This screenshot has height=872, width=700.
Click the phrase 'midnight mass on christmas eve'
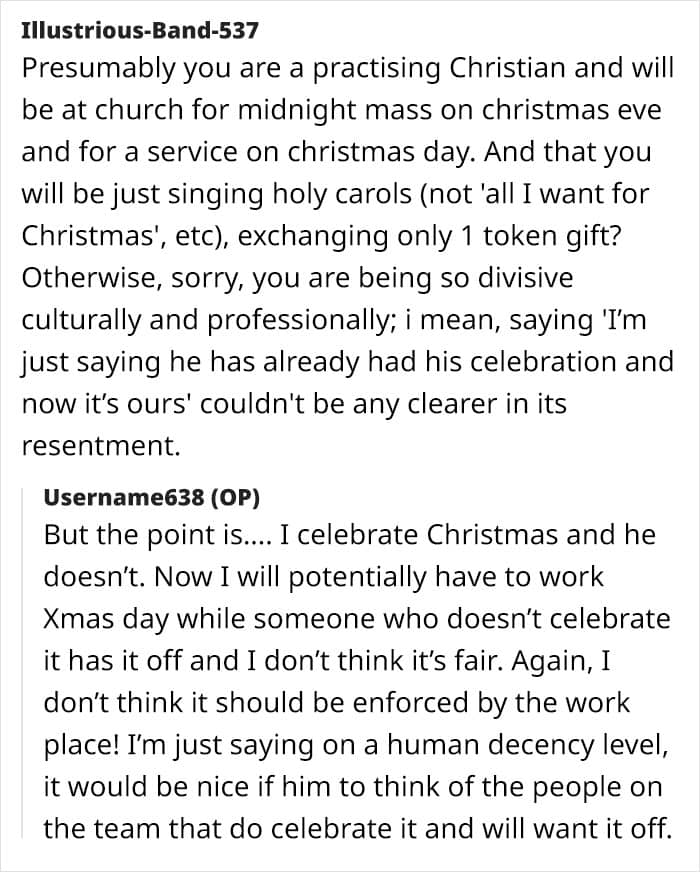tap(450, 110)
